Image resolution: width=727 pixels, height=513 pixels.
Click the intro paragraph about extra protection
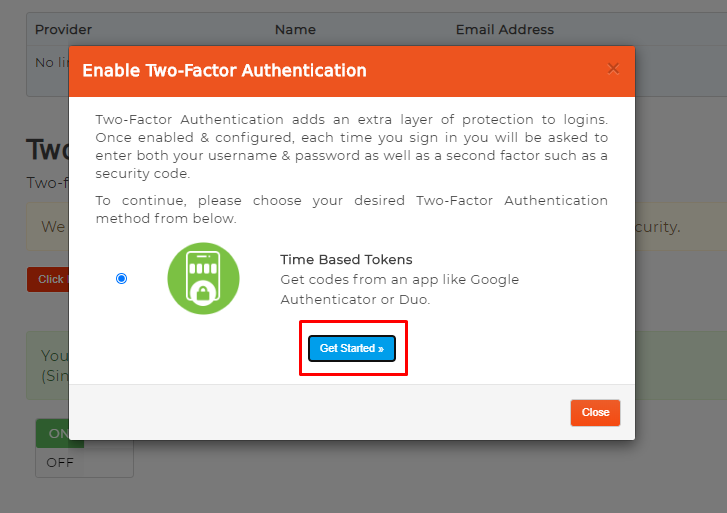(351, 146)
